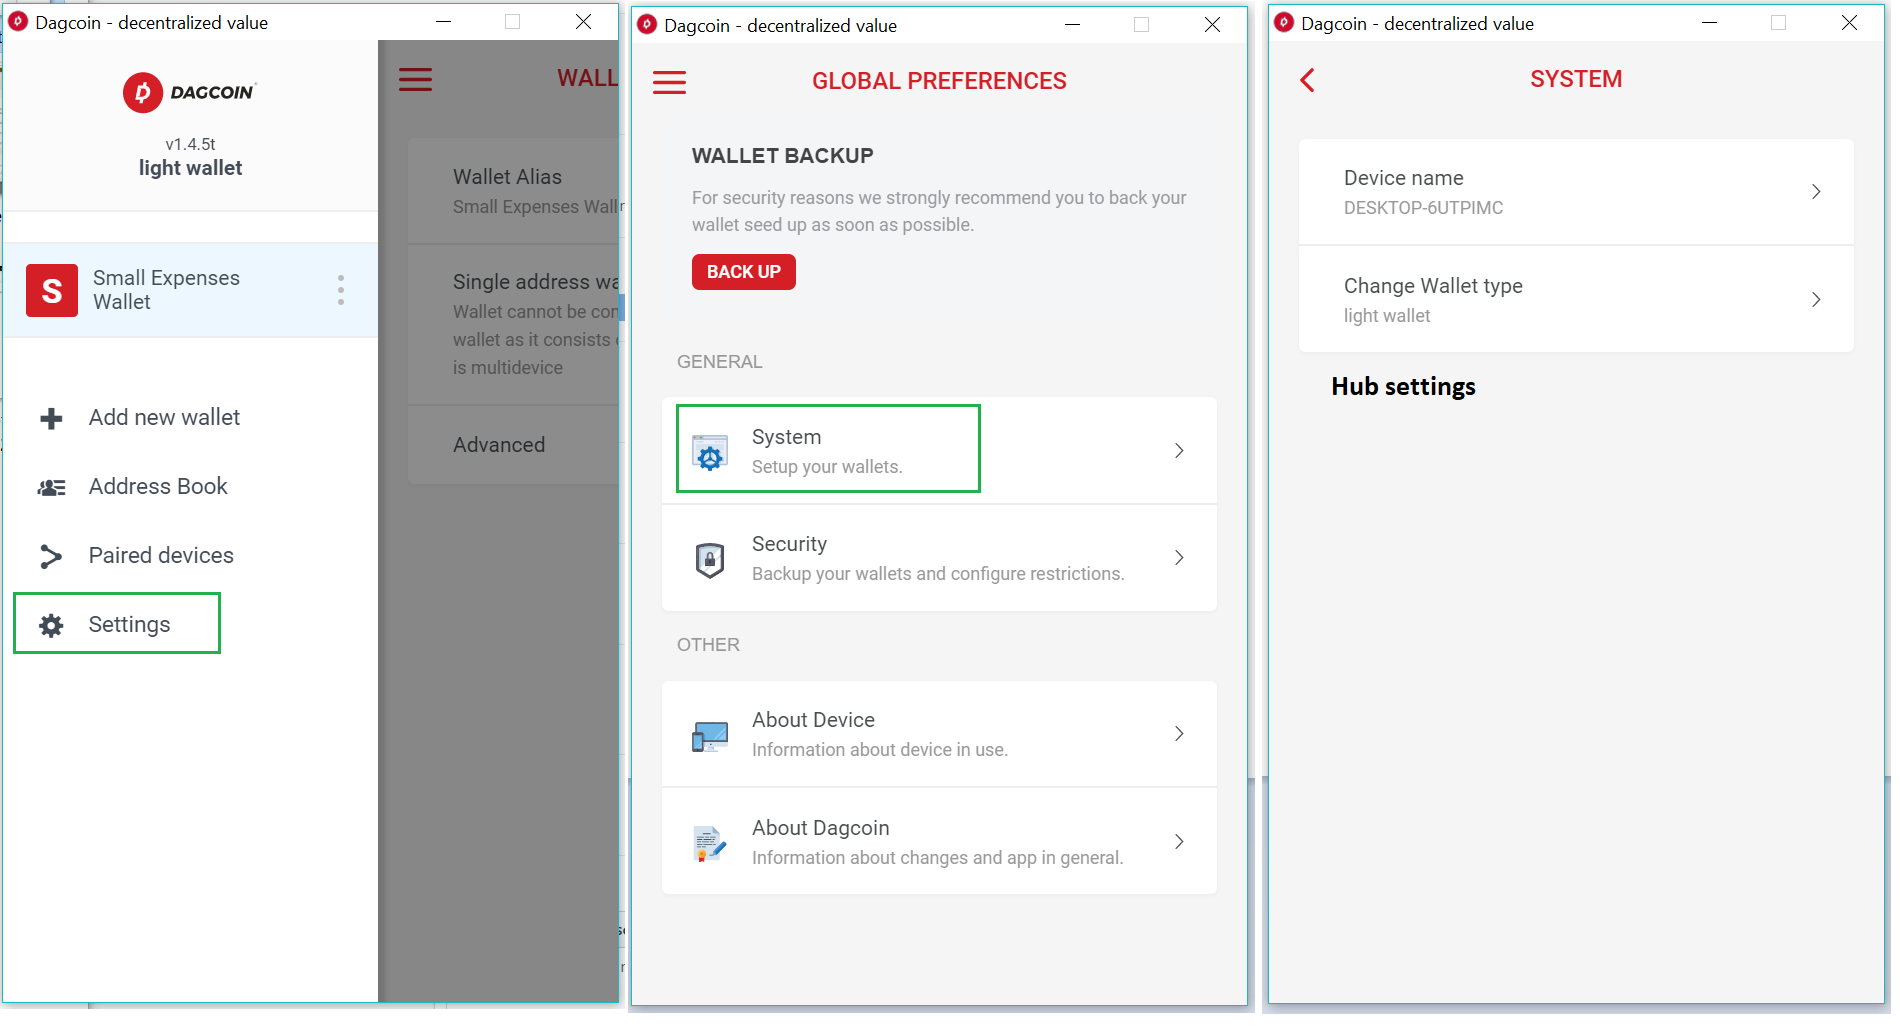
Task: Click the OTHER section label
Action: tap(708, 645)
